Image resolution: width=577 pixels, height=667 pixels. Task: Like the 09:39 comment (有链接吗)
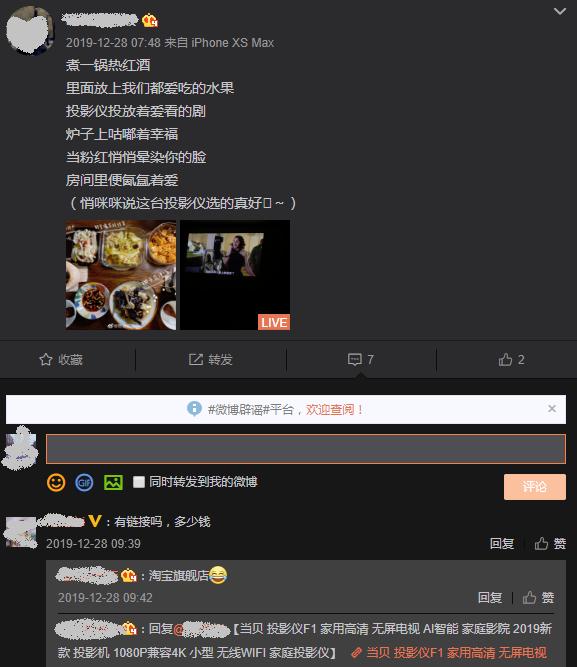point(550,544)
